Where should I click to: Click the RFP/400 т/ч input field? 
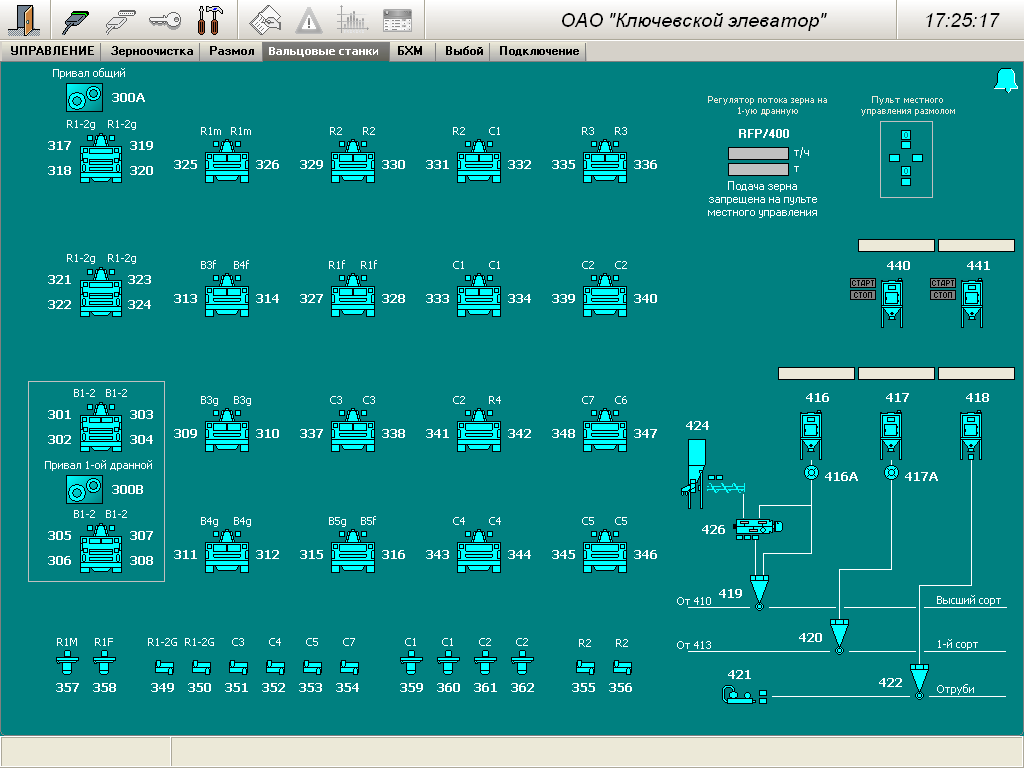click(758, 153)
